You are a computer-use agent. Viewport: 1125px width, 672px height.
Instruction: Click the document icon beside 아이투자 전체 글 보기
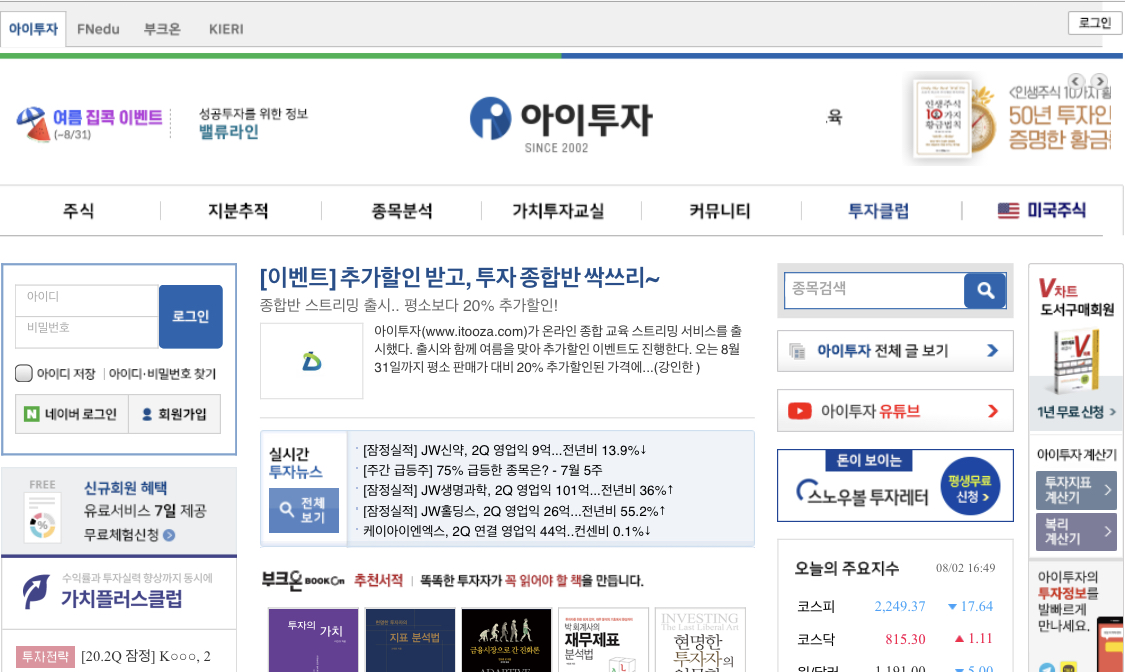797,351
